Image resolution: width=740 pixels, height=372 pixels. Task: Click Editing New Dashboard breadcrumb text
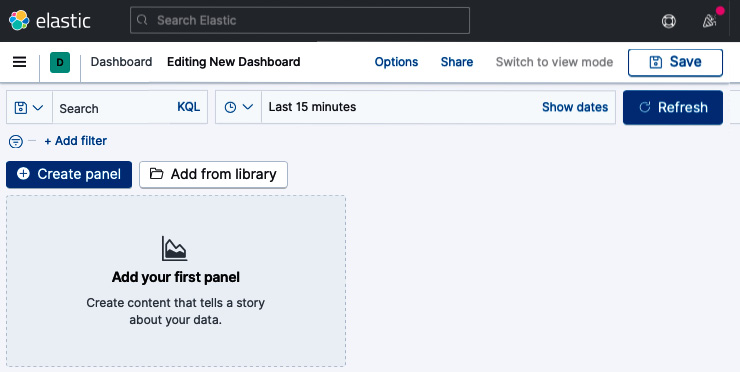234,62
